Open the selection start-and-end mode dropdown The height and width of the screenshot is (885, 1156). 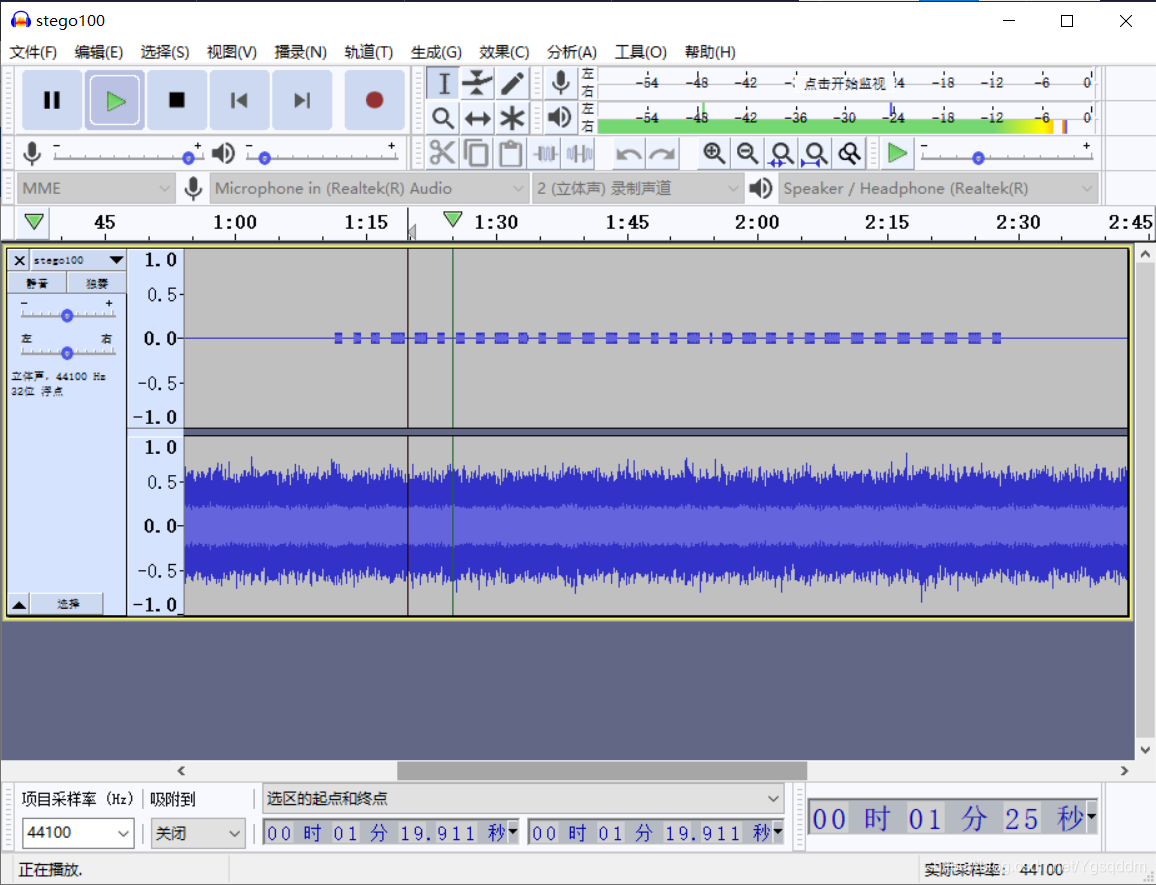click(523, 799)
